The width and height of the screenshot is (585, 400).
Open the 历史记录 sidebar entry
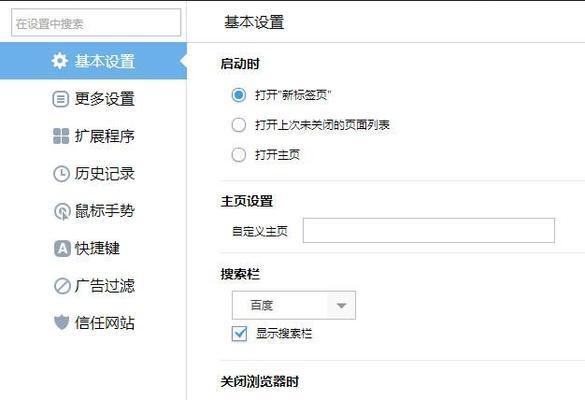pyautogui.click(x=93, y=174)
